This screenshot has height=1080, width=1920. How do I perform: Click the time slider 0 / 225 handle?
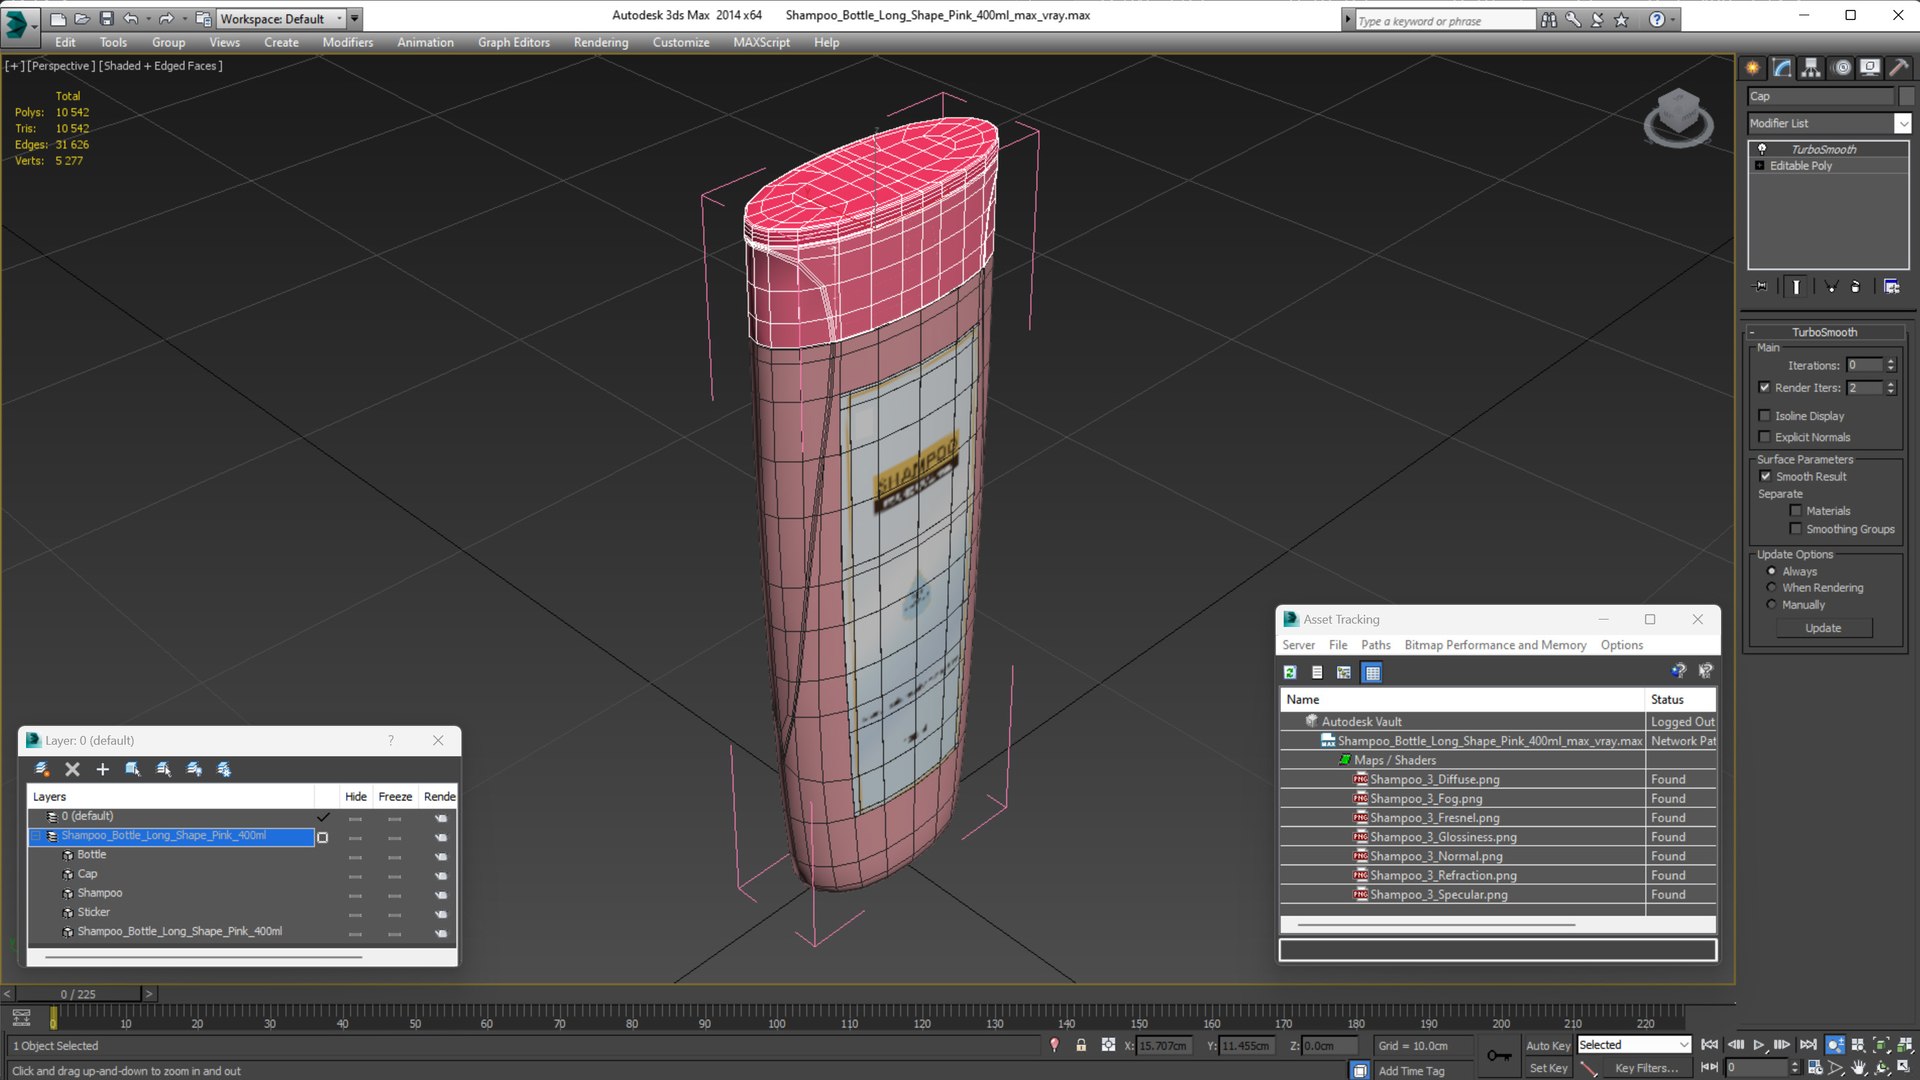(78, 994)
